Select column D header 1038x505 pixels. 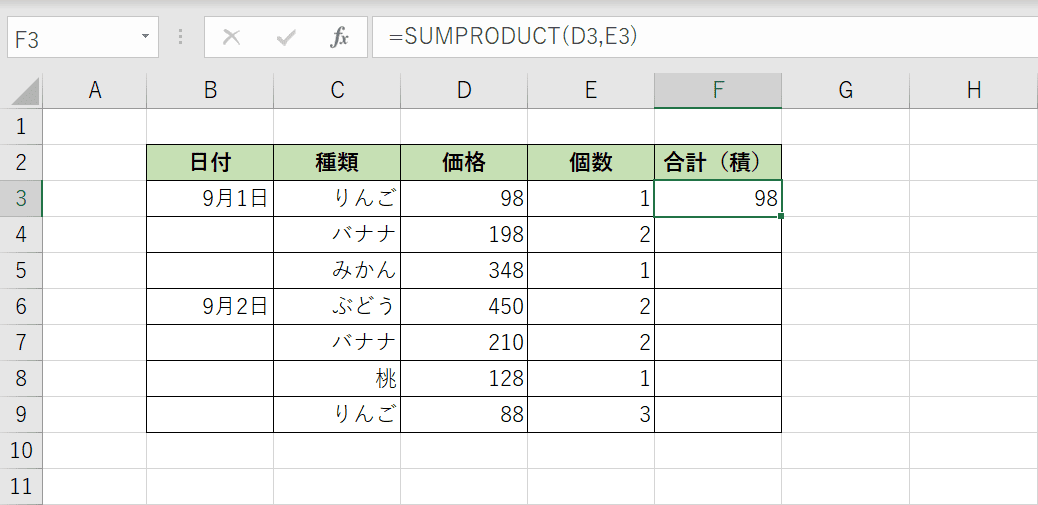[464, 91]
